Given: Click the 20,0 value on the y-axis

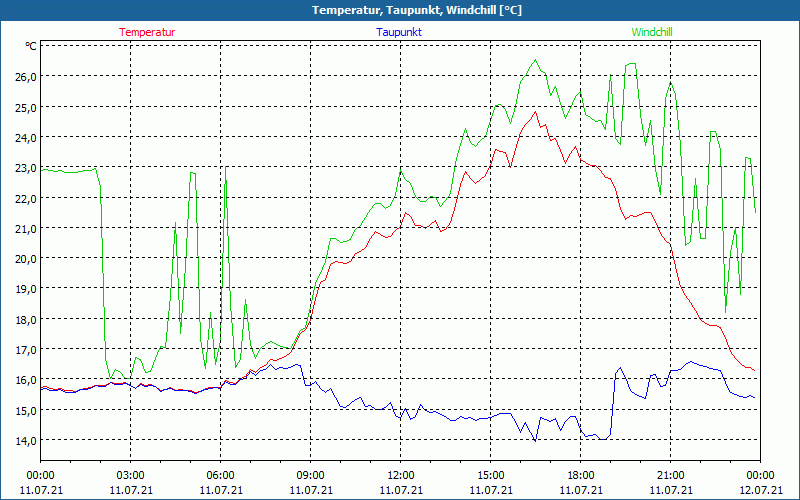Looking at the screenshot, I should (x=25, y=258).
